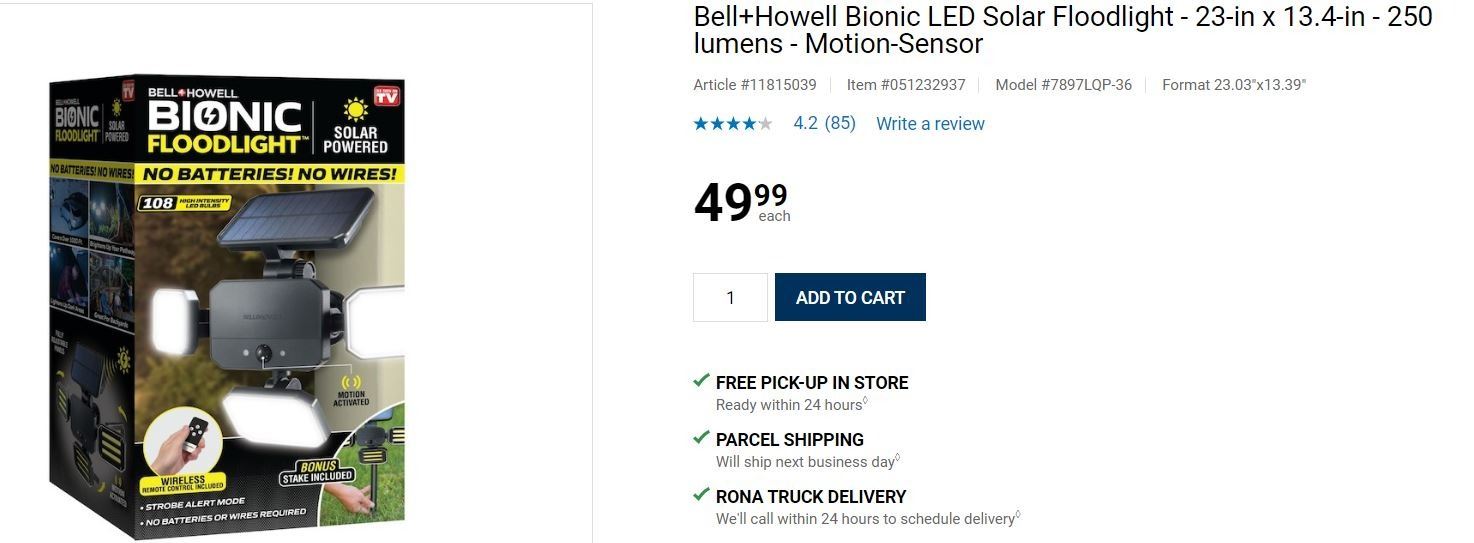
Task: Click the RONA TRUCK DELIVERY heading
Action: click(811, 496)
